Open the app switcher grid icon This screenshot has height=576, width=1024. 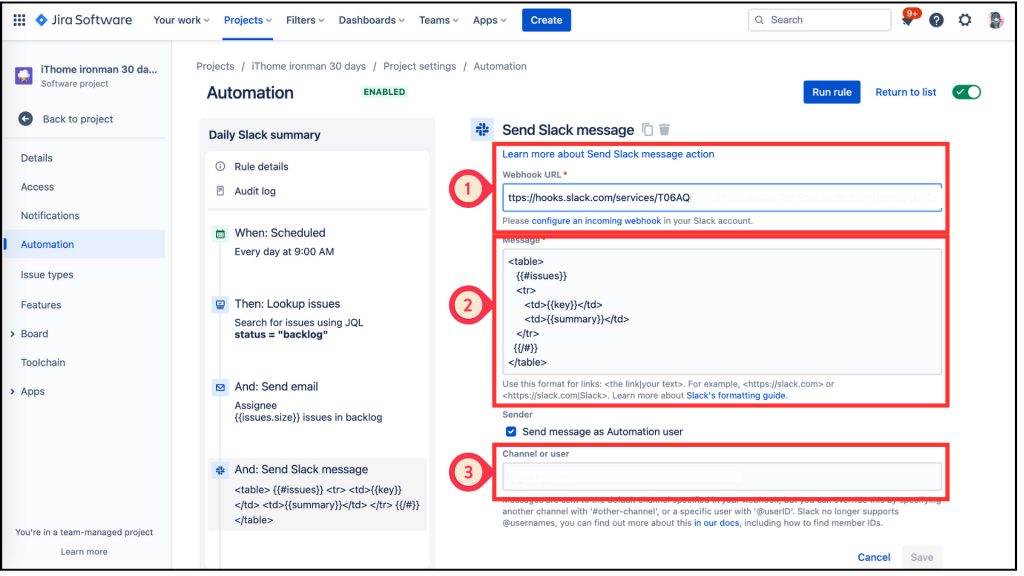(x=19, y=20)
